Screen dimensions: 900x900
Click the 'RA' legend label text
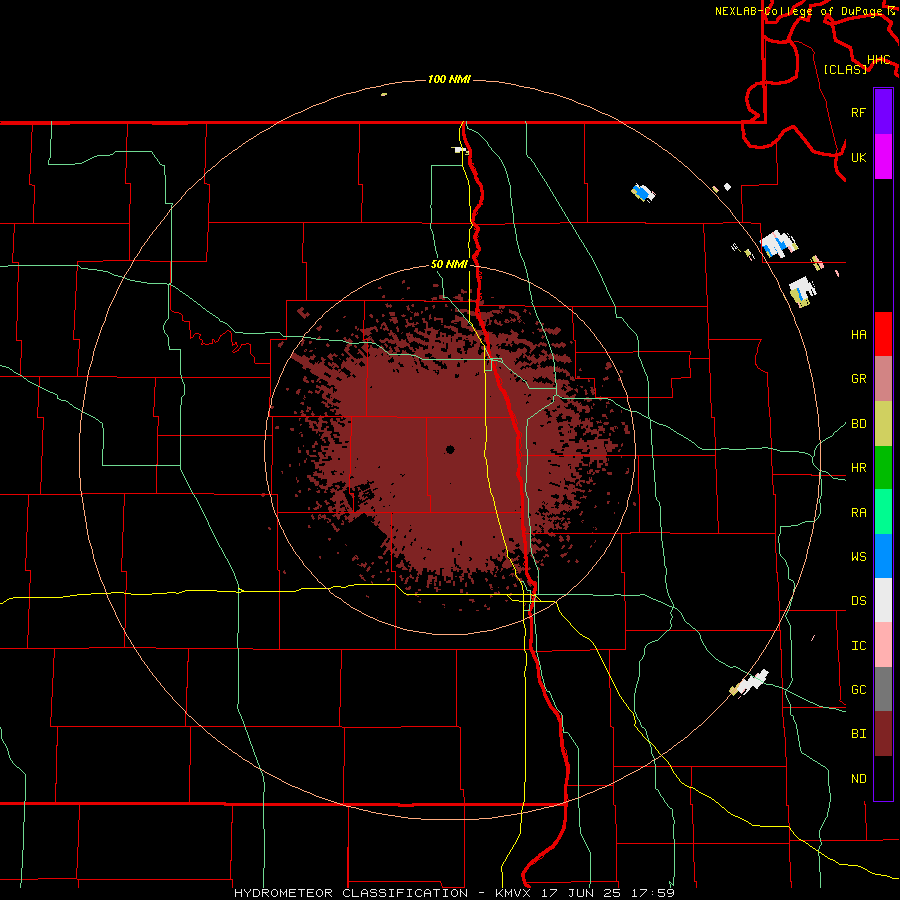(859, 512)
